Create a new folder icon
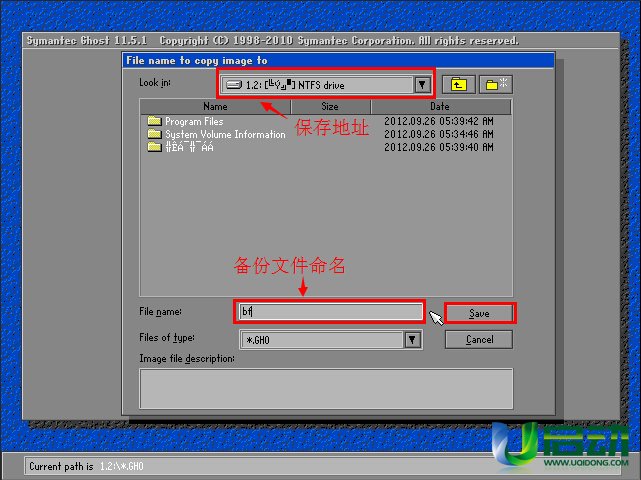This screenshot has height=480, width=641. point(495,85)
